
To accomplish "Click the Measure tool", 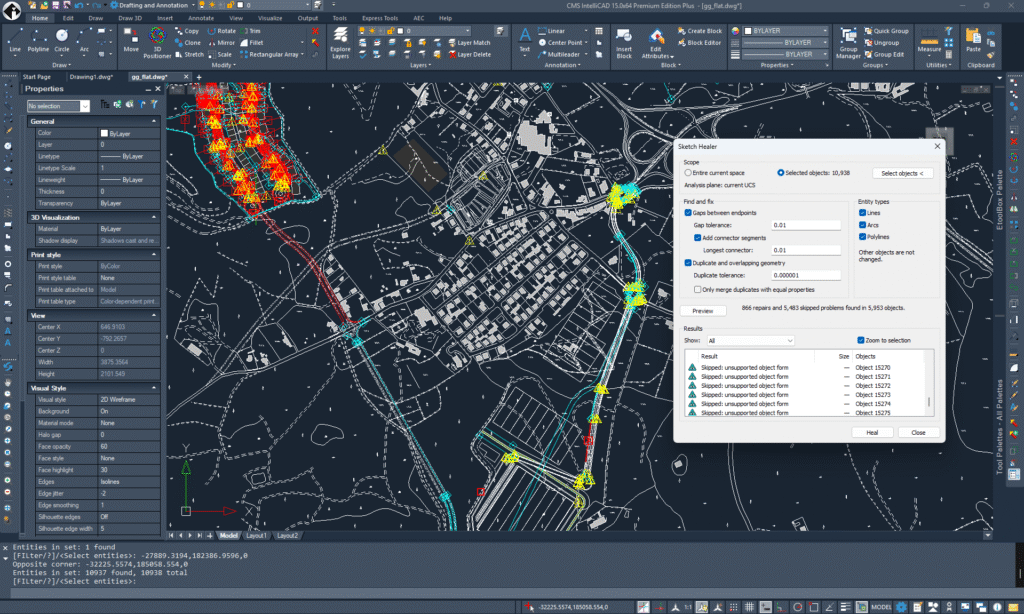I will pyautogui.click(x=929, y=40).
